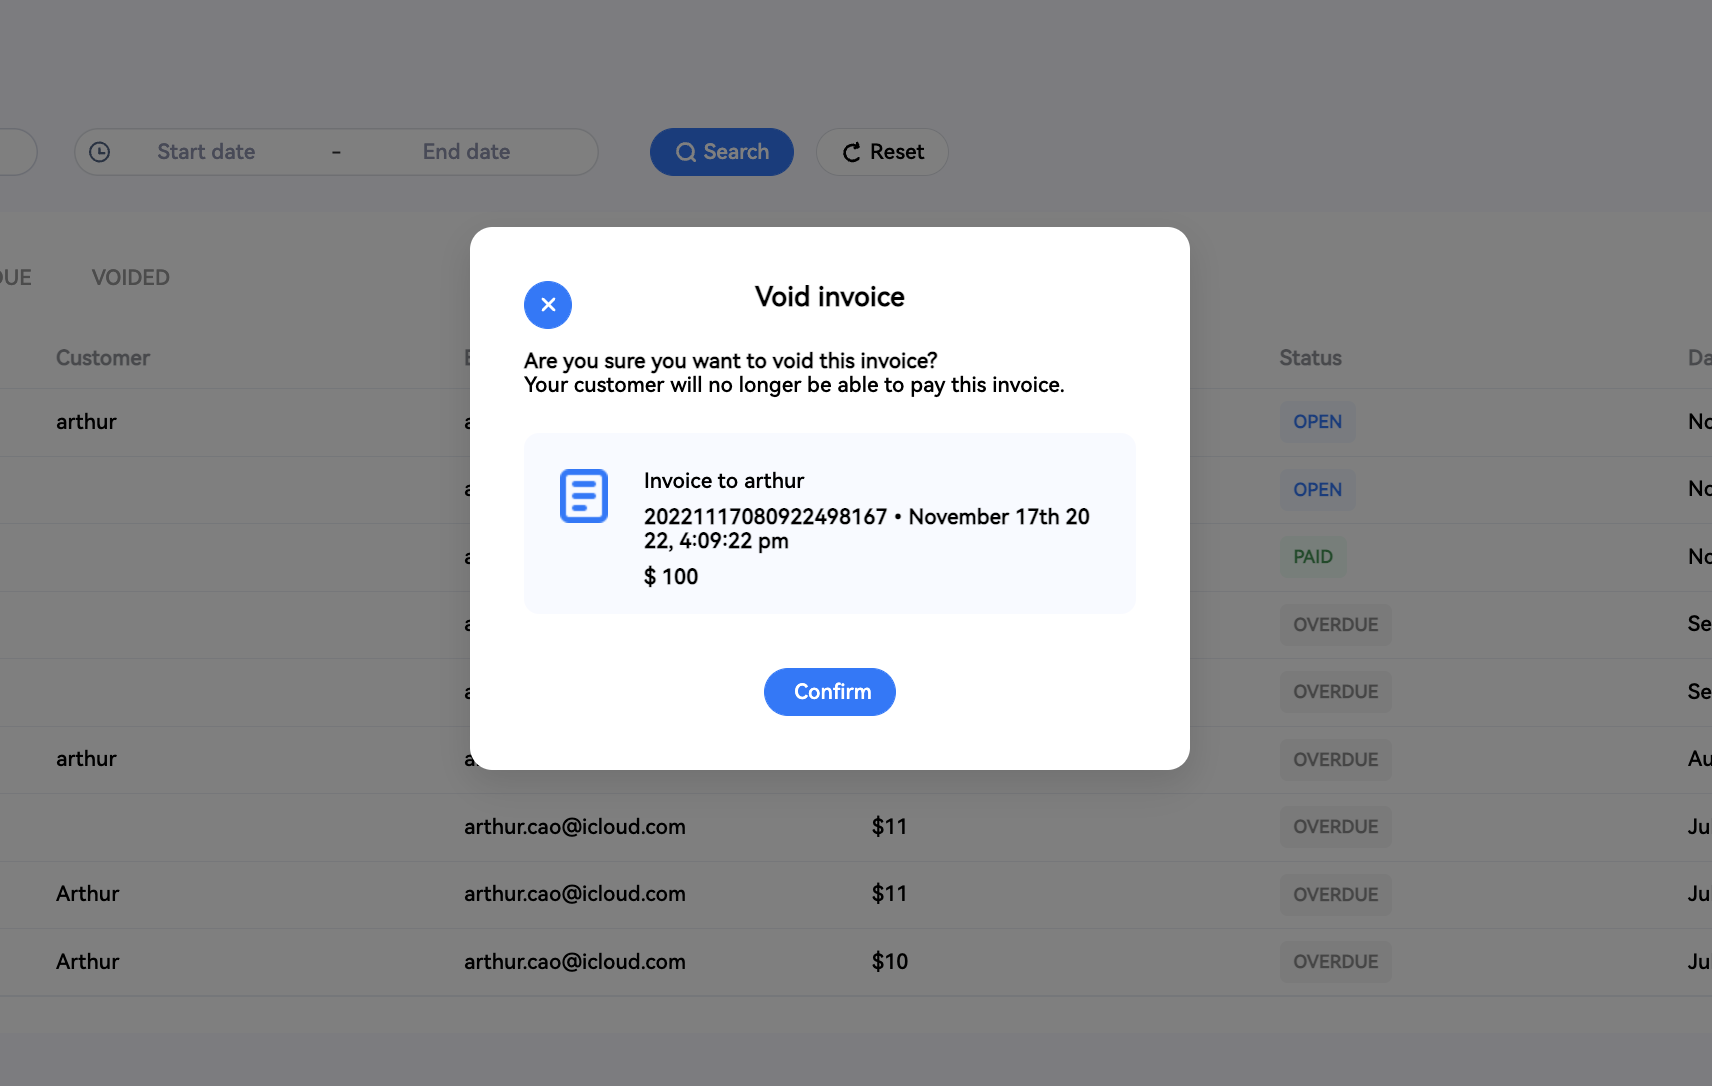
Task: Click the circular arrow Reset icon
Action: pos(852,152)
